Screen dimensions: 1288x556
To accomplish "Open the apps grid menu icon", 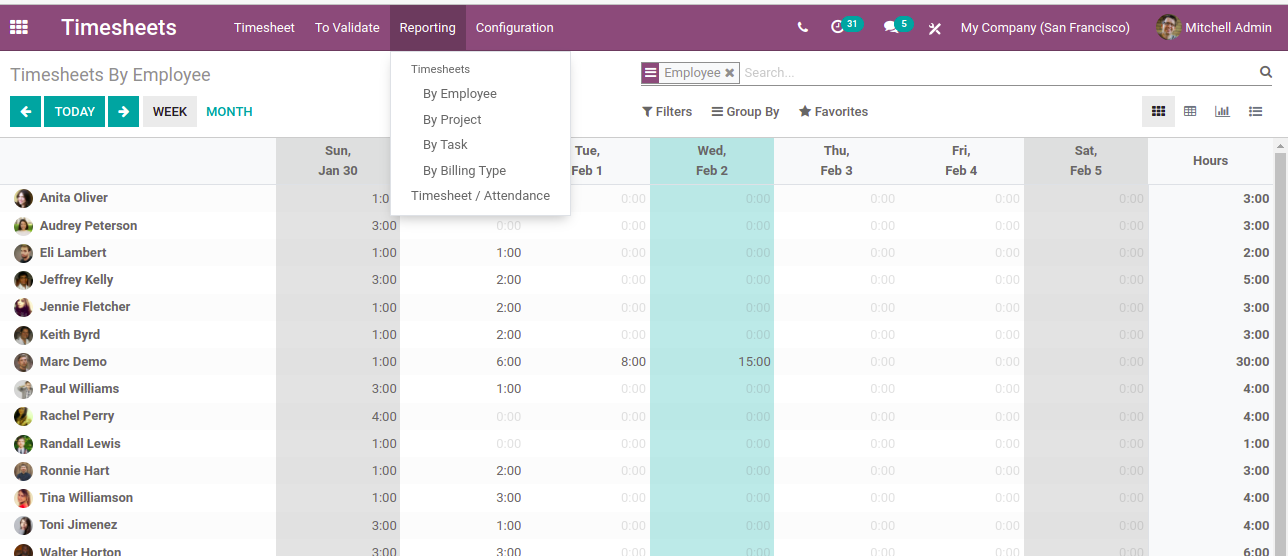I will 19,27.
